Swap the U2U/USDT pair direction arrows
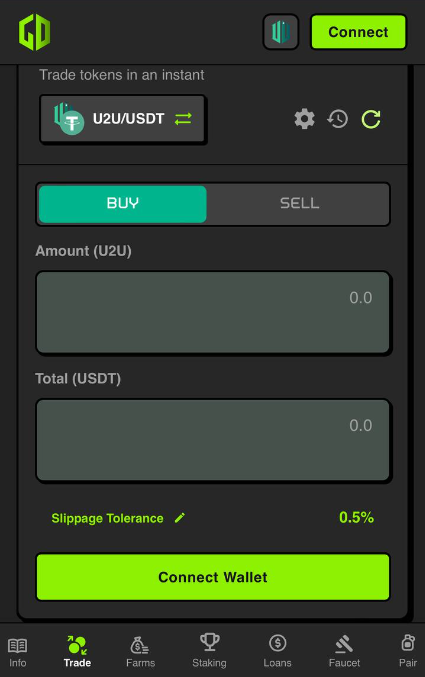Screen dimensions: 425x677 pyautogui.click(x=183, y=119)
